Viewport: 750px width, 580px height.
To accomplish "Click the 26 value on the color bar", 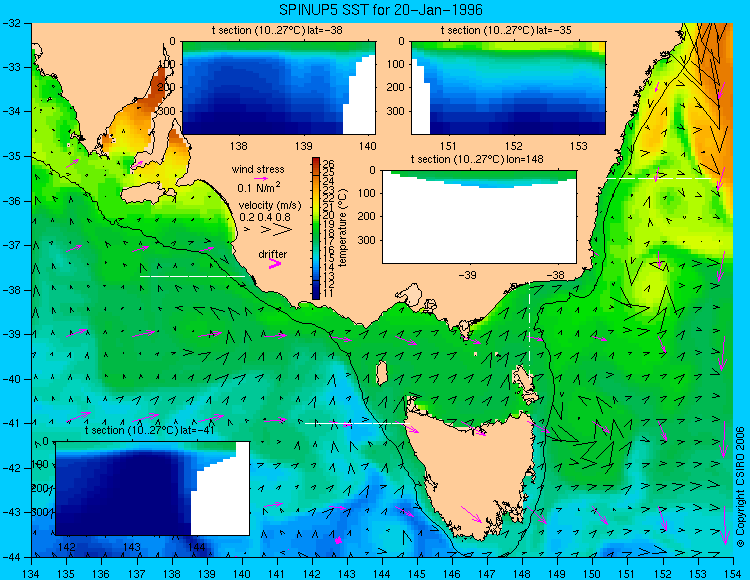I will [328, 163].
